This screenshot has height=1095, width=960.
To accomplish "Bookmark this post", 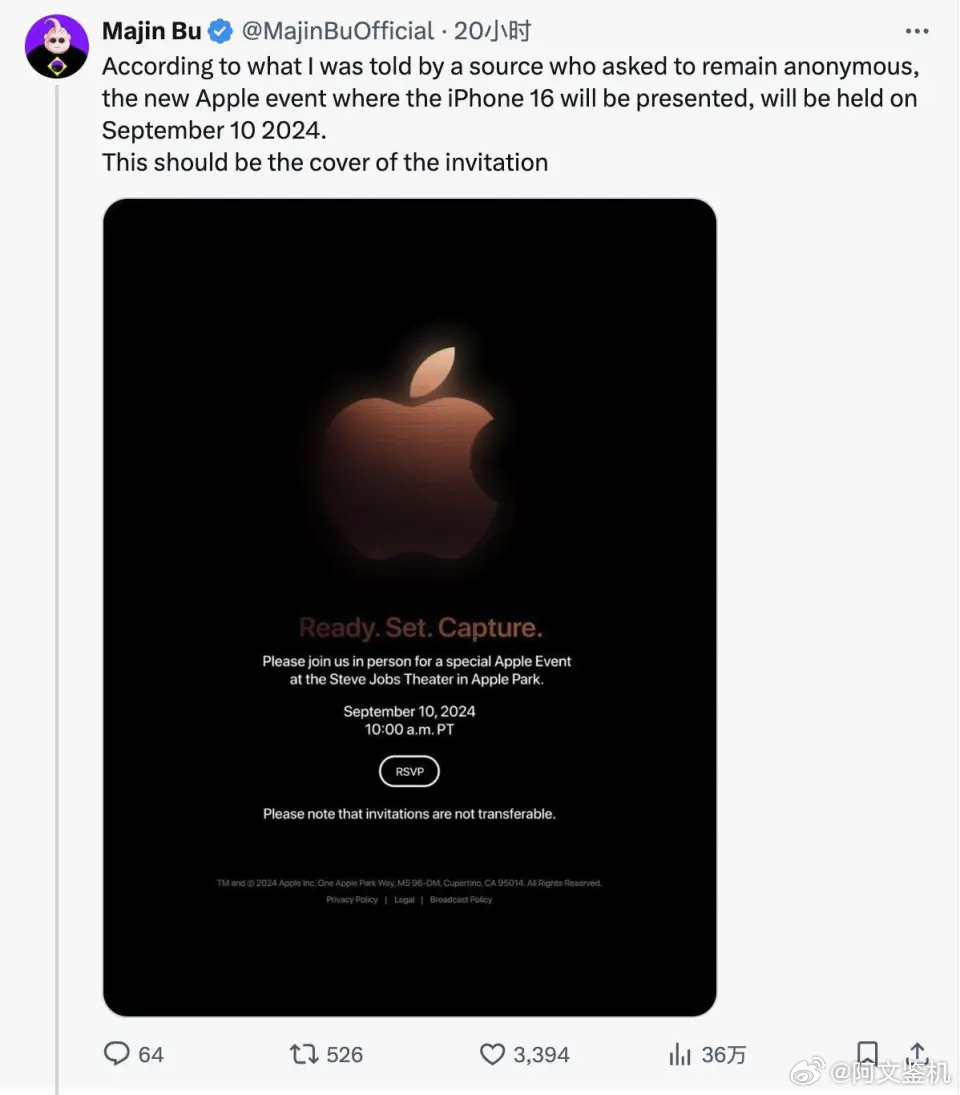I will 867,1053.
